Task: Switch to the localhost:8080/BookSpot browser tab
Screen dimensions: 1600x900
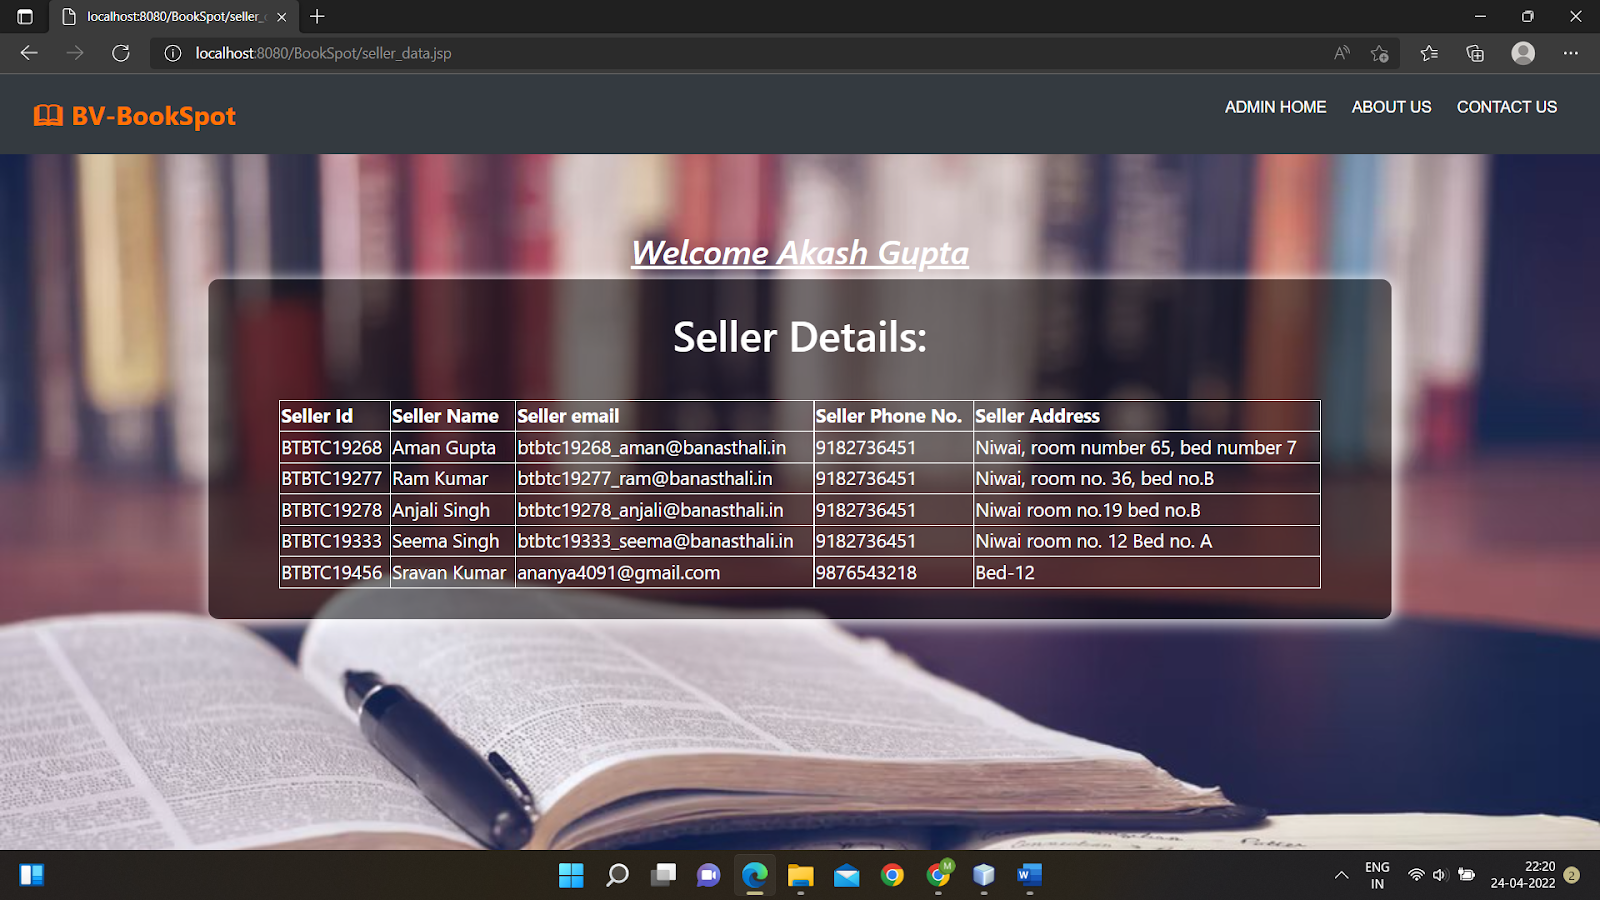Action: [174, 17]
